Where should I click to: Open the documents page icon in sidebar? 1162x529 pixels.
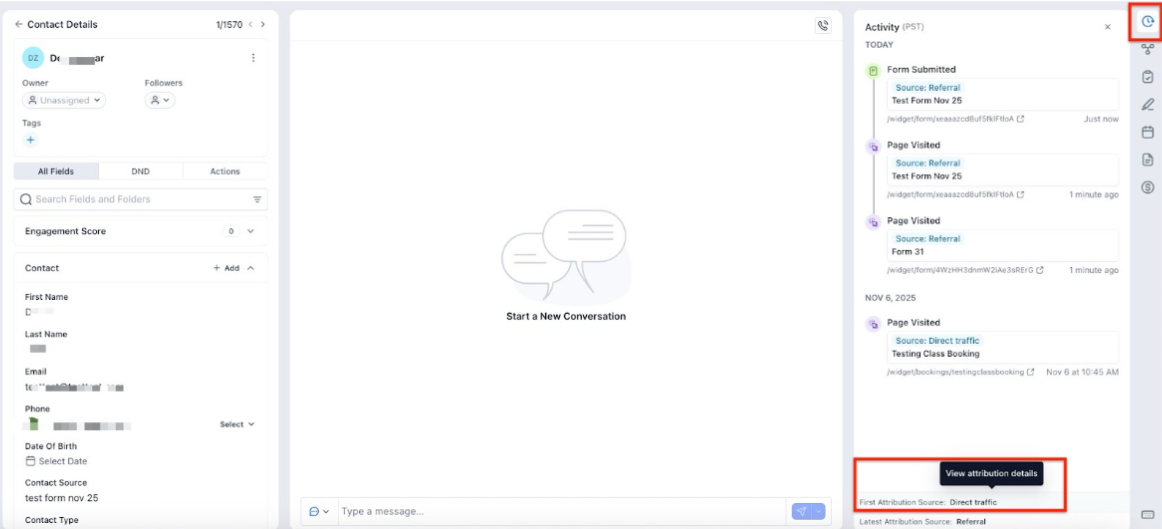pyautogui.click(x=1147, y=159)
